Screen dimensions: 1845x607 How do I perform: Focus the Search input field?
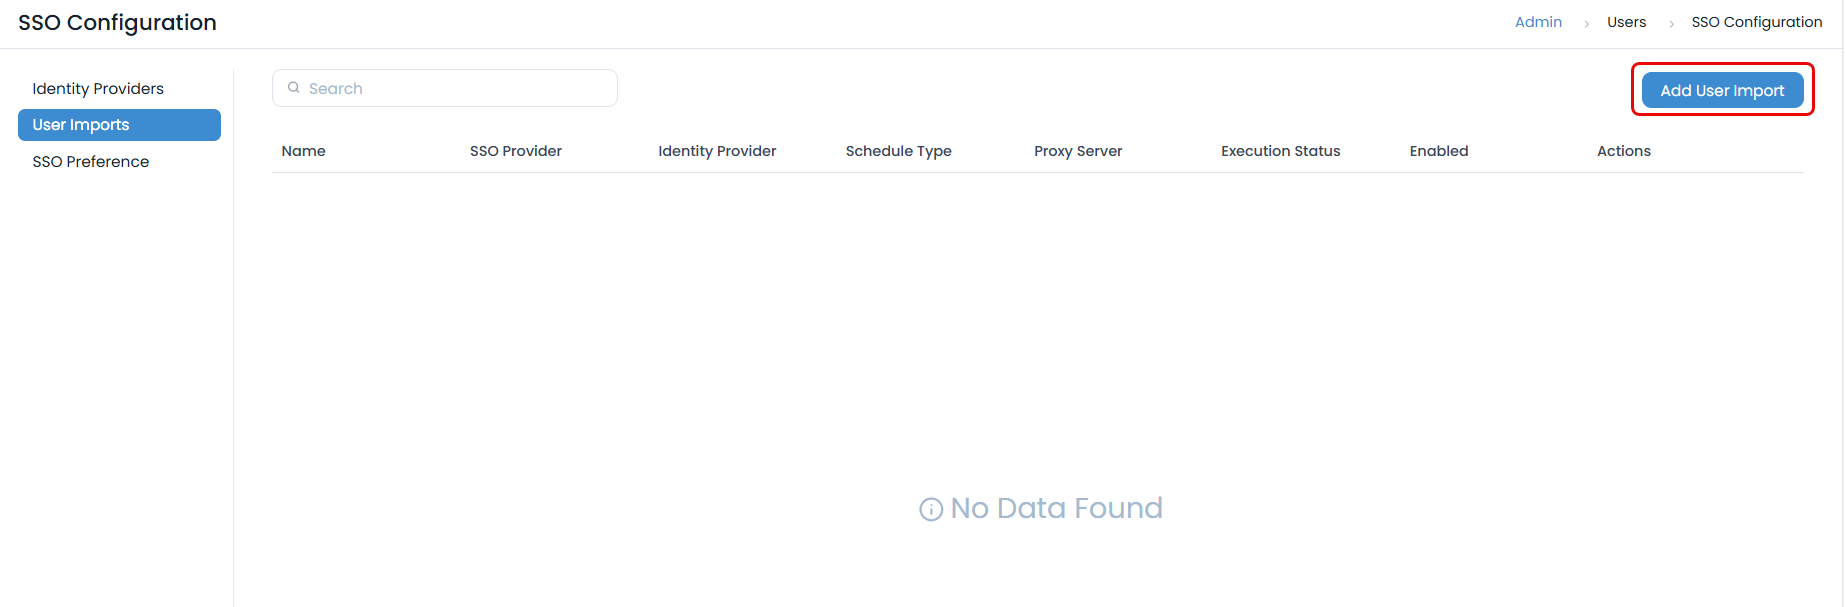[x=455, y=88]
